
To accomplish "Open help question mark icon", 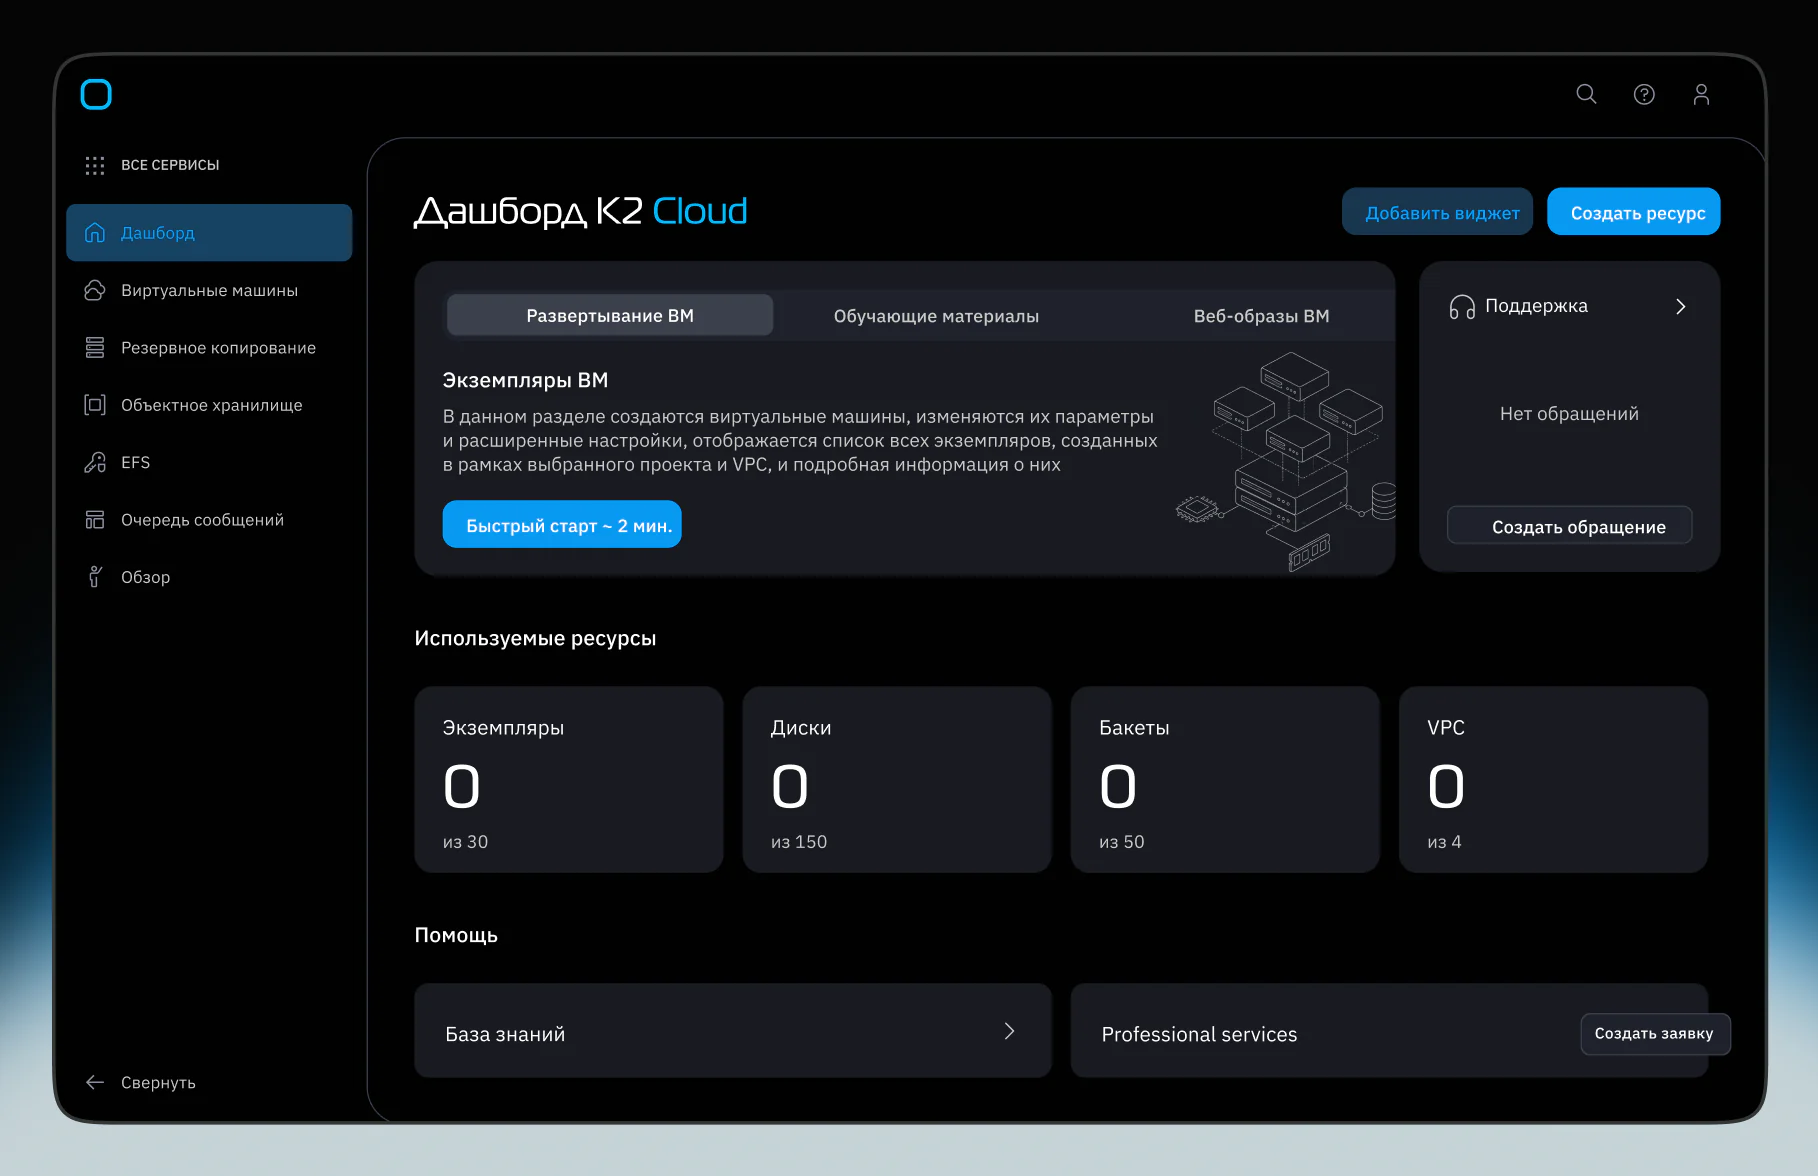I will 1644,94.
